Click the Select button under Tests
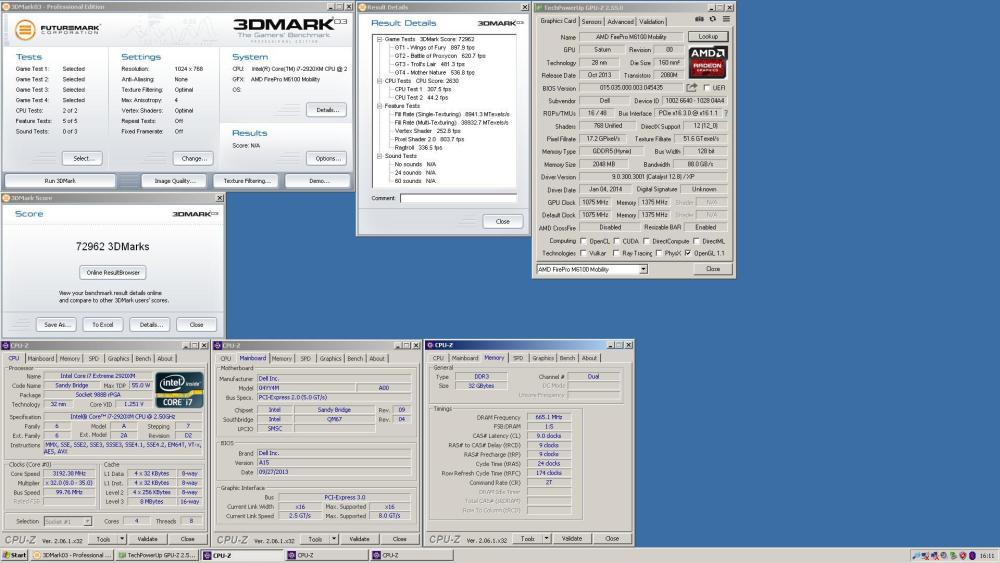Viewport: 1000px width, 563px height. (x=82, y=158)
